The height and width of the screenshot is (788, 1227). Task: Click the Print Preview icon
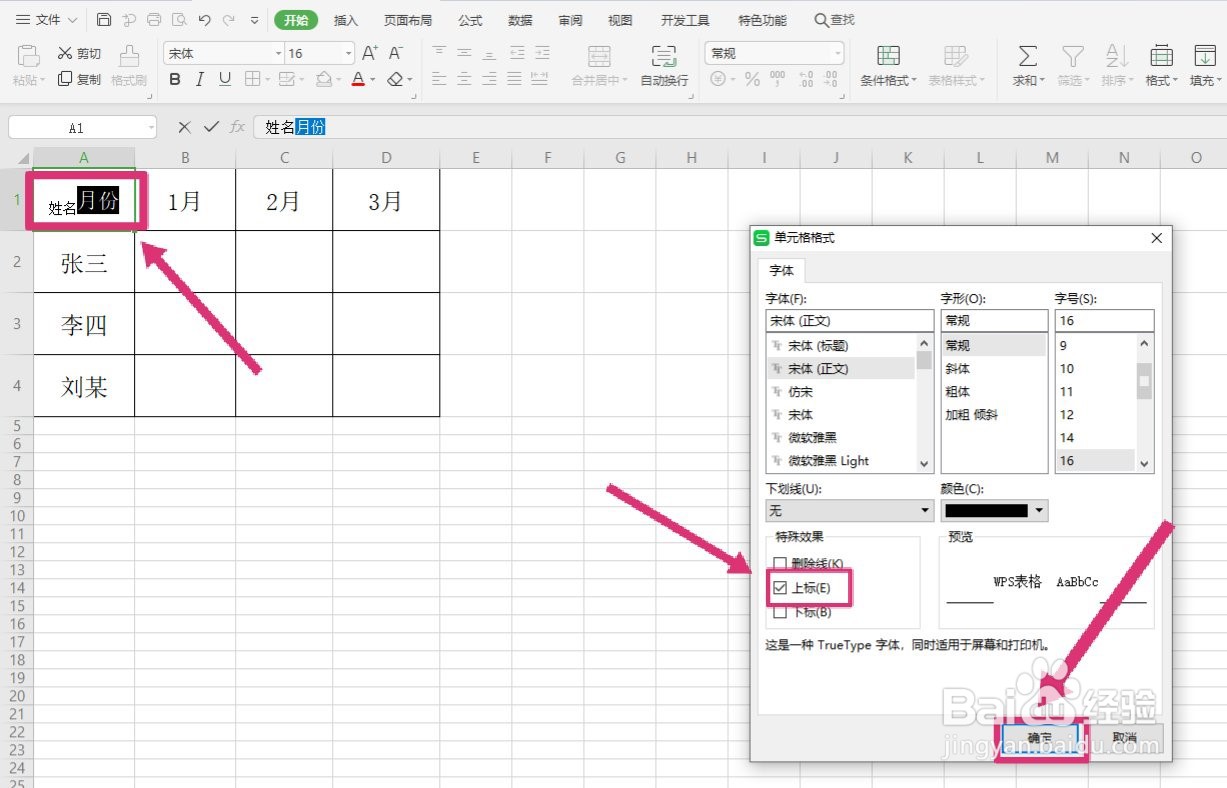(x=179, y=20)
